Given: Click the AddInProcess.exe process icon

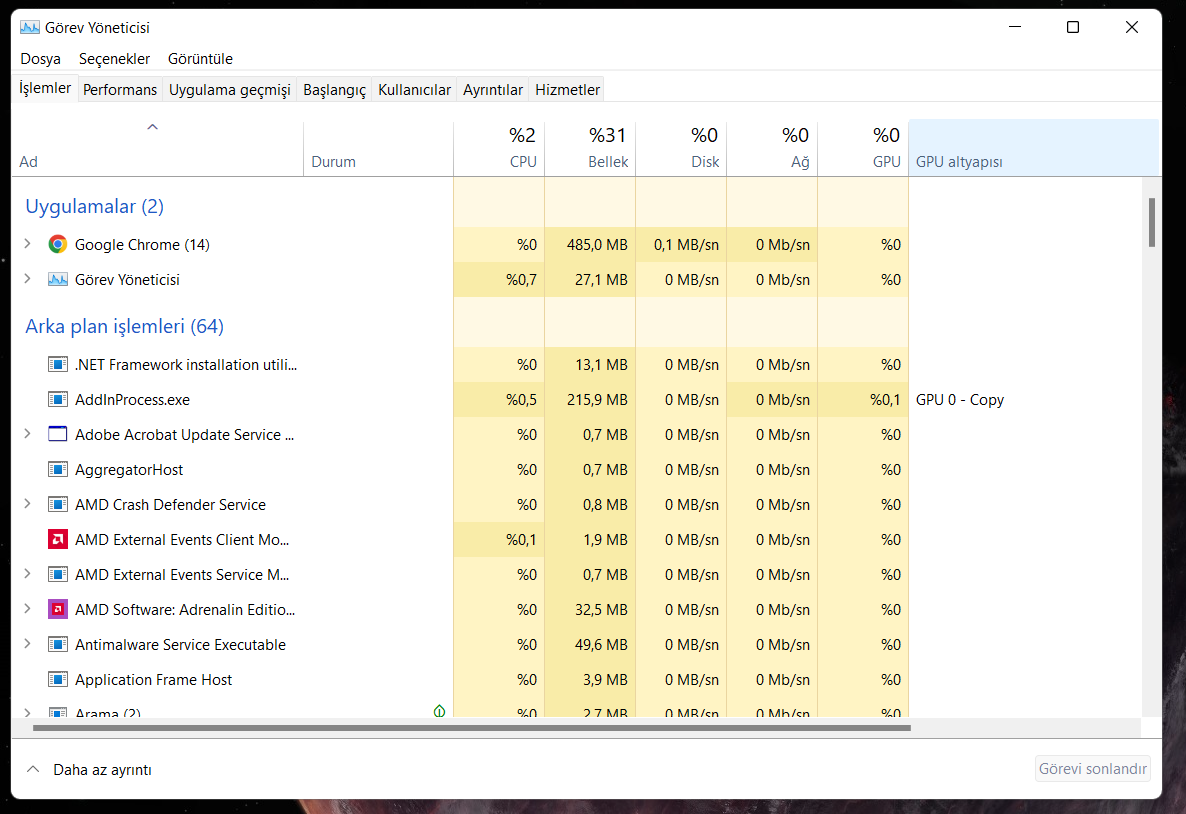Looking at the screenshot, I should pyautogui.click(x=58, y=399).
